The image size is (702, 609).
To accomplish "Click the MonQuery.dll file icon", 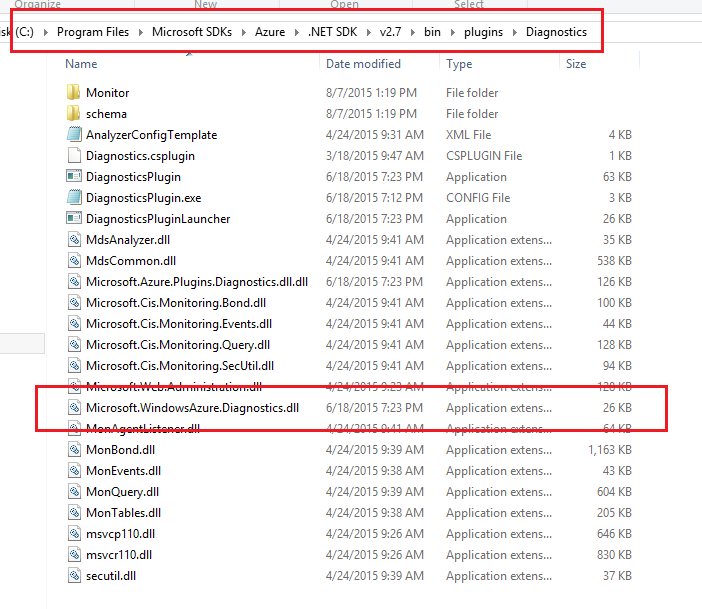I will 74,492.
